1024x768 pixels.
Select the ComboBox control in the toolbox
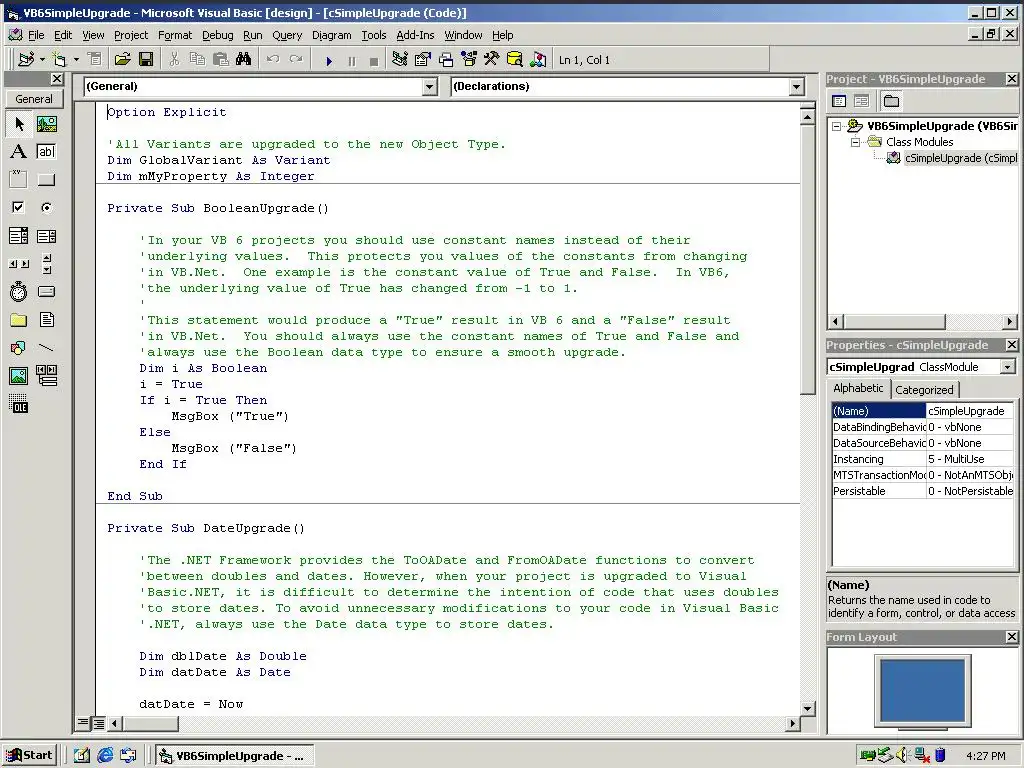pos(19,236)
